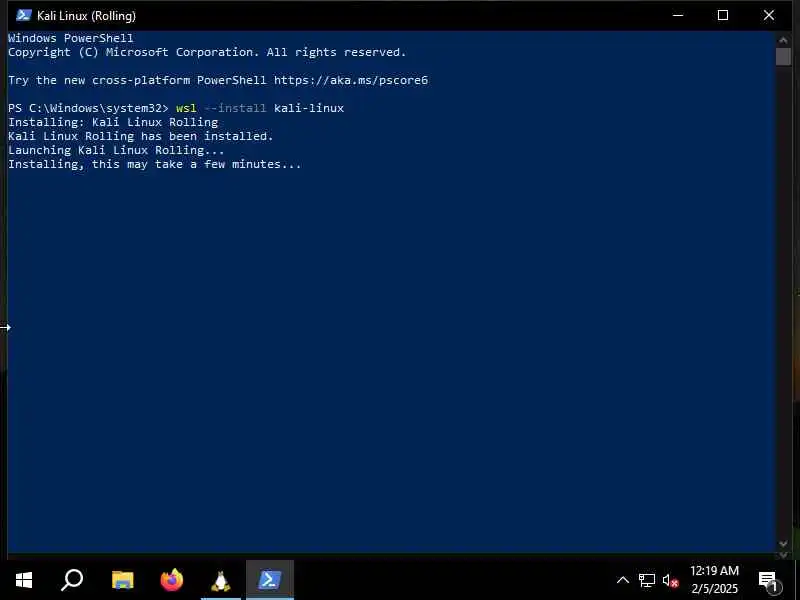Click the 'Kali Linux (Rolling)' window title
The width and height of the screenshot is (800, 600).
86,16
